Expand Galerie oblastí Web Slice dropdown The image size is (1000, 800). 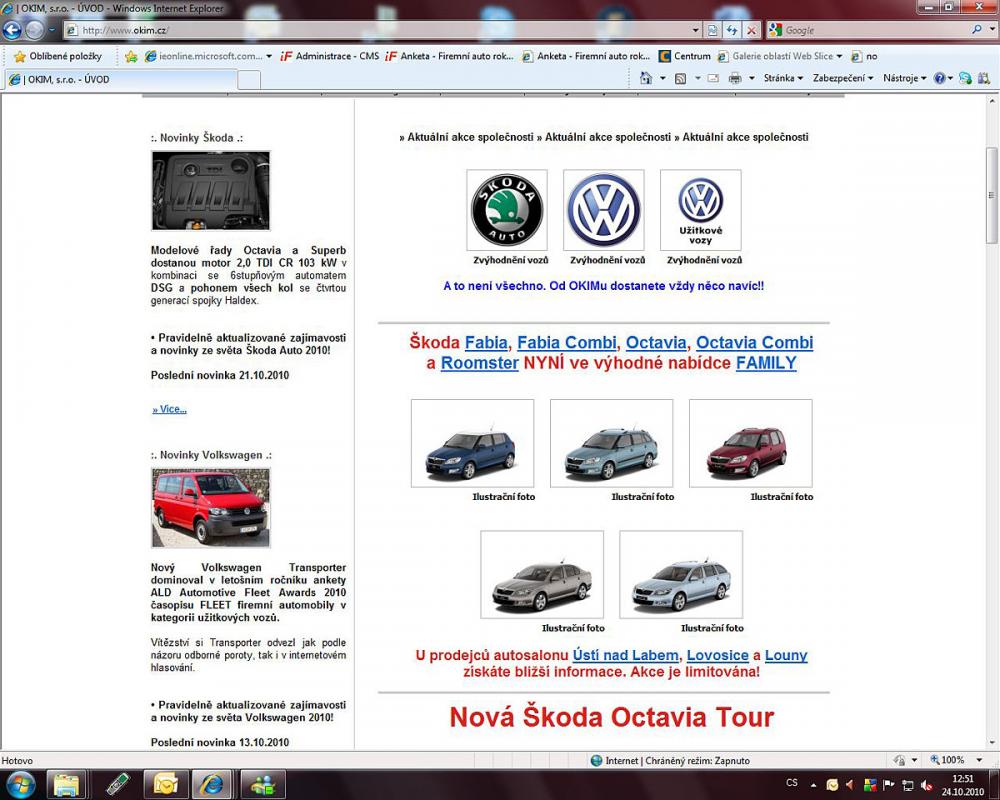[x=839, y=56]
